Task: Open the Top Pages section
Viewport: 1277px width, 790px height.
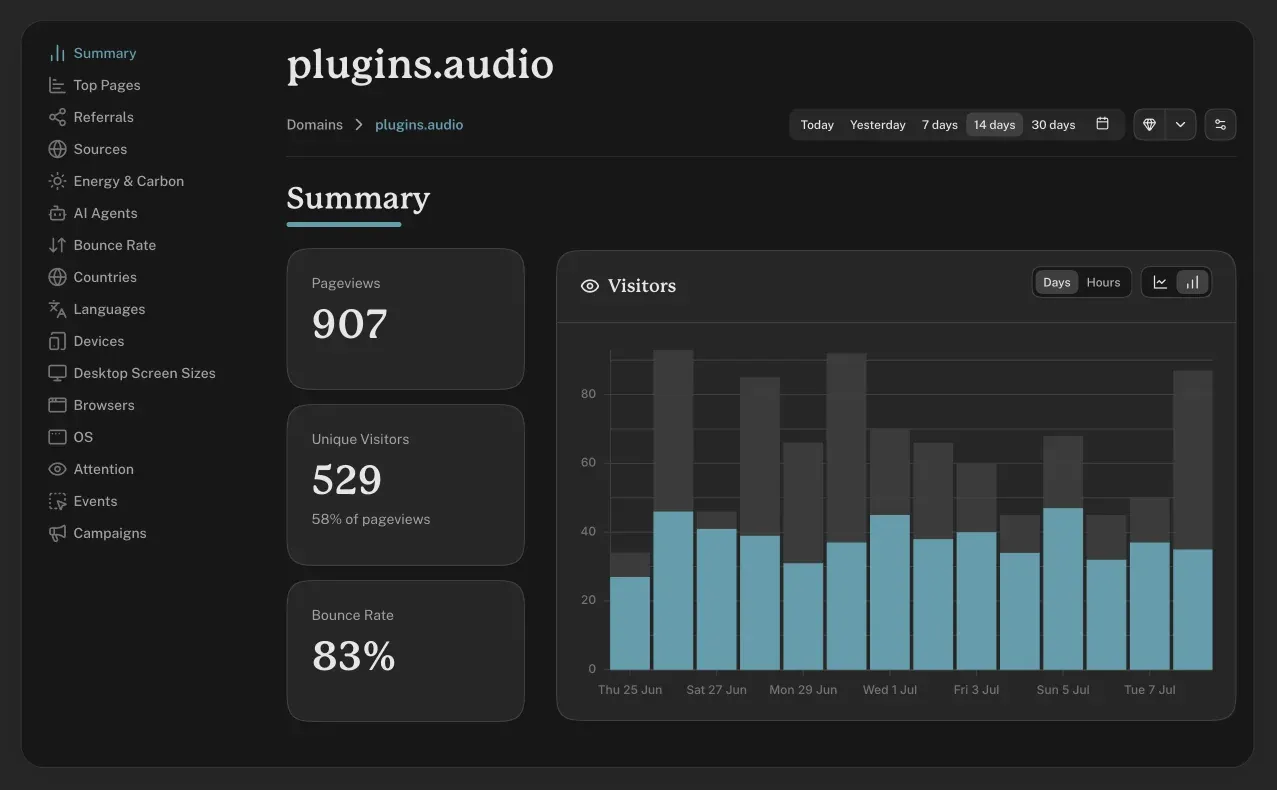Action: pyautogui.click(x=107, y=85)
